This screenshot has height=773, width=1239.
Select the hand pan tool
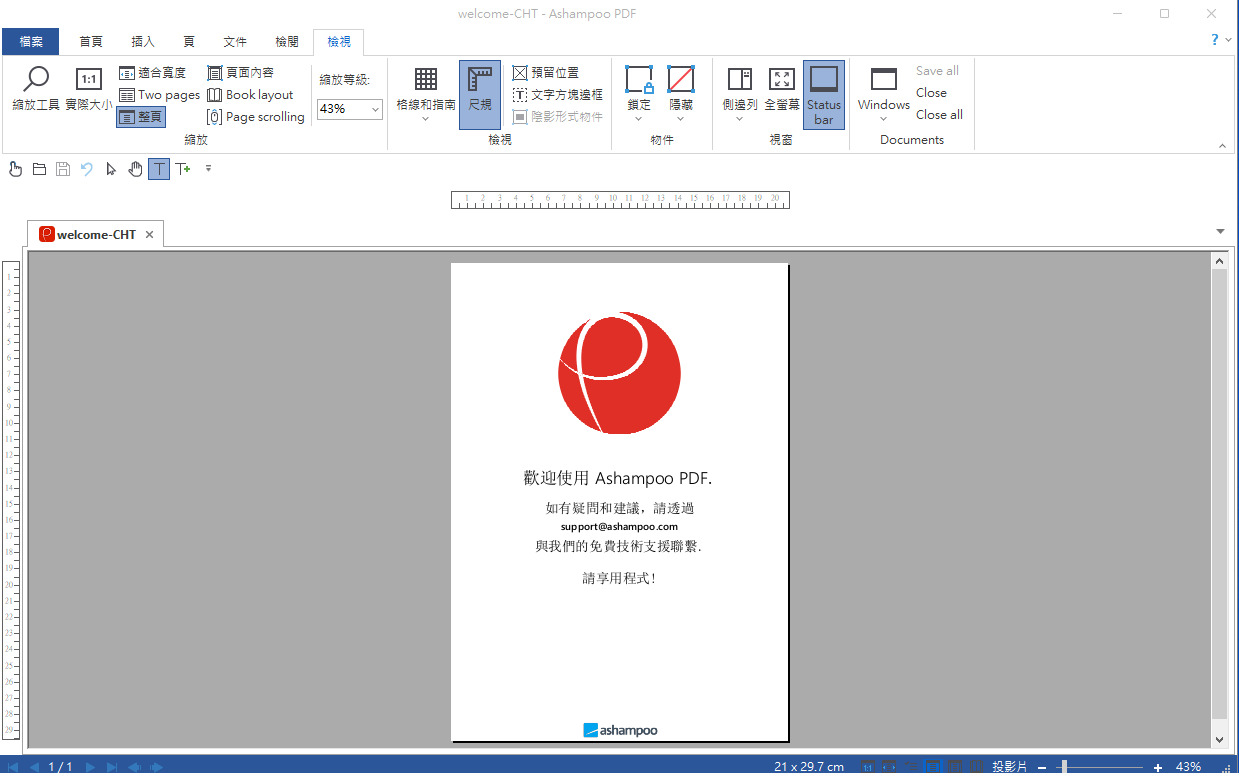coord(135,169)
